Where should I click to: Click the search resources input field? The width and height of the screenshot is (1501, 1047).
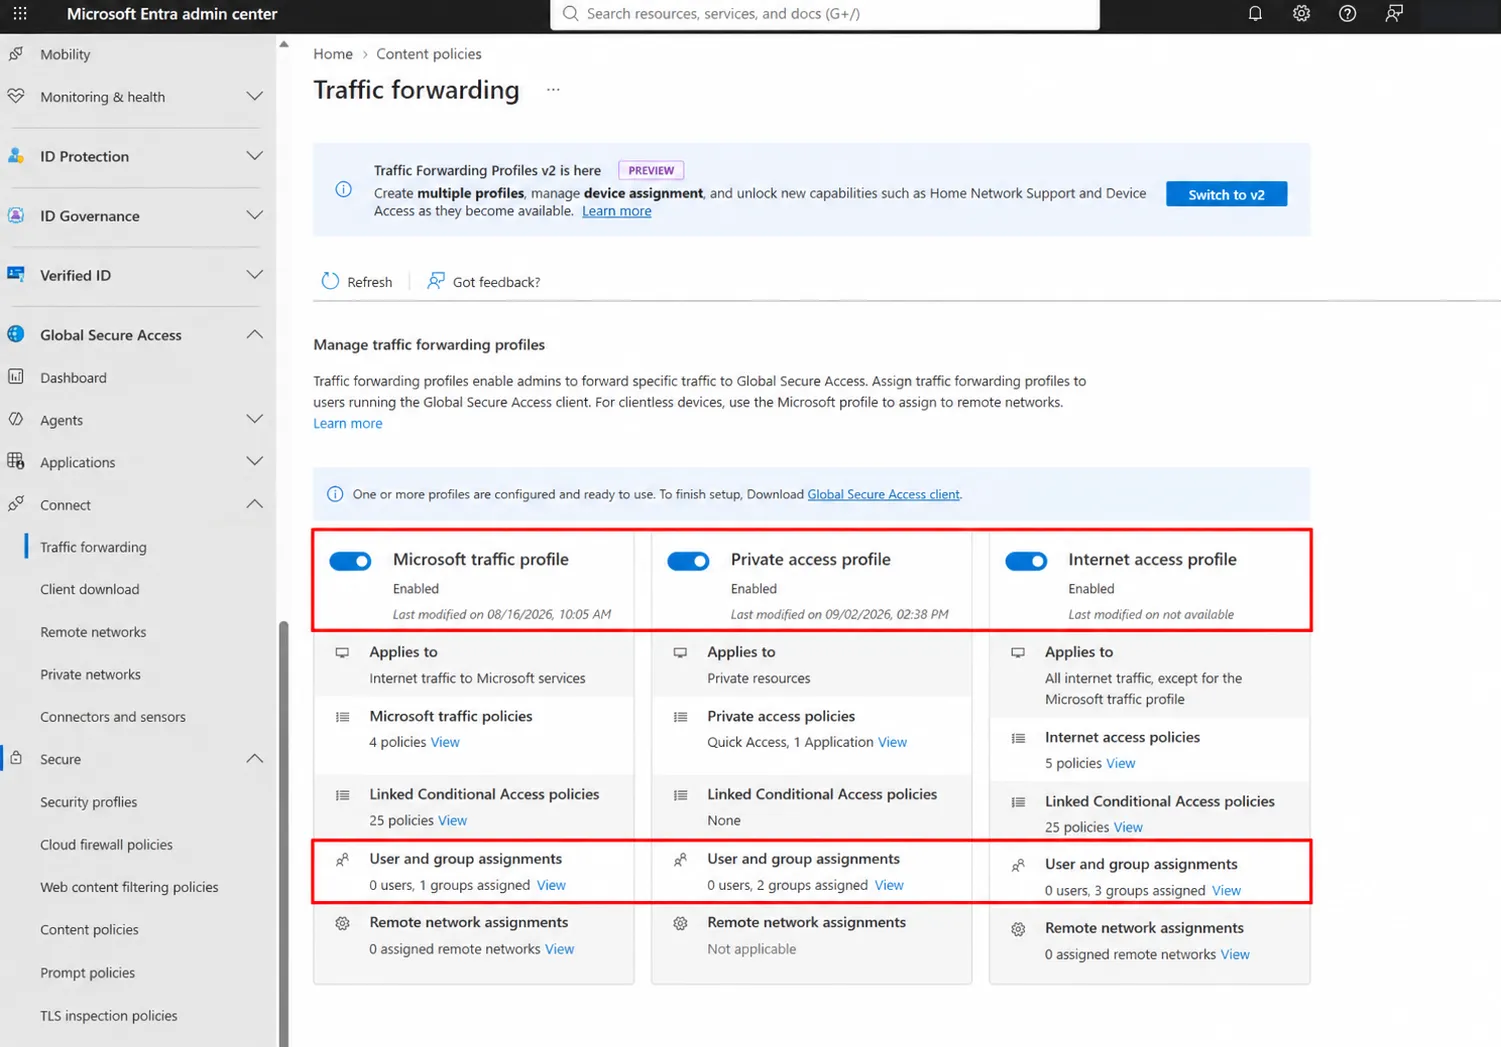point(825,14)
